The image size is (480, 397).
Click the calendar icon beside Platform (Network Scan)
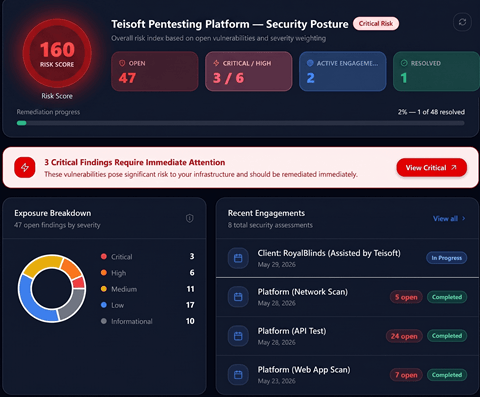pos(238,297)
